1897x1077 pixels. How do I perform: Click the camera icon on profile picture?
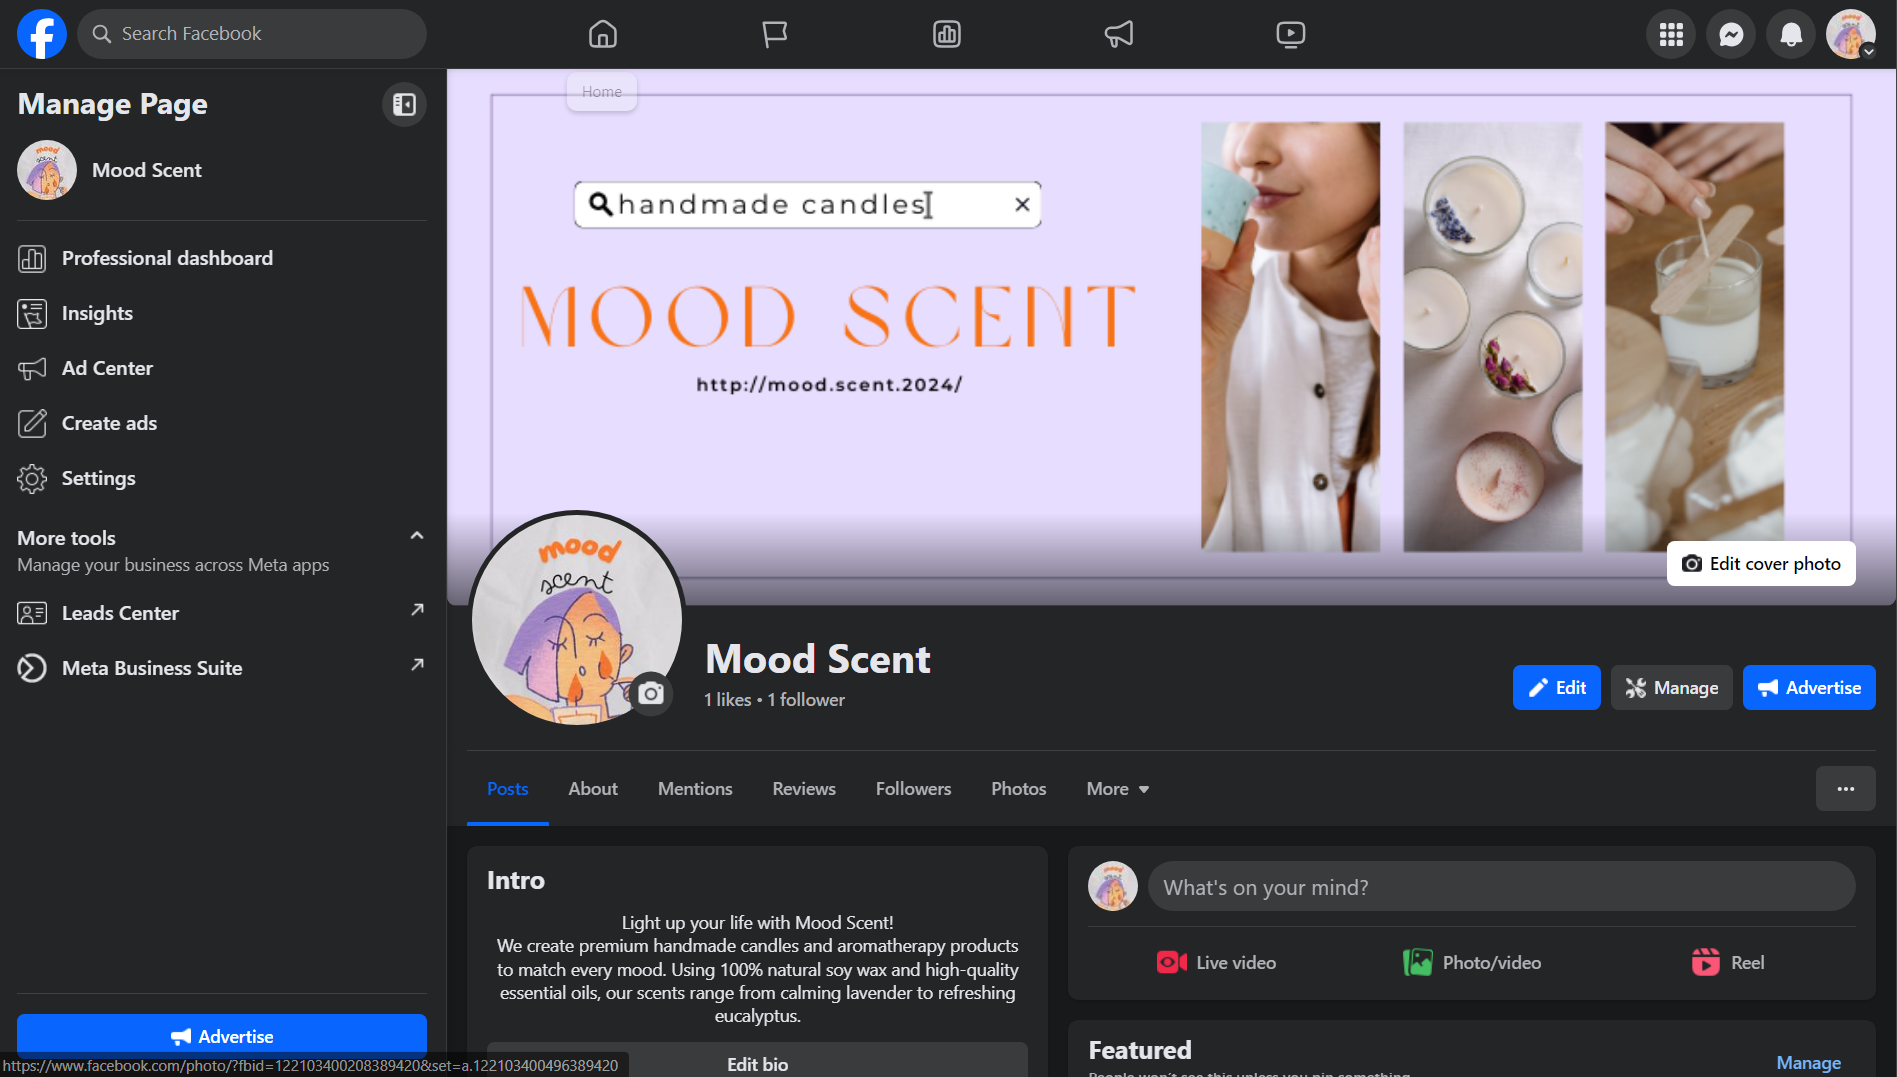651,693
